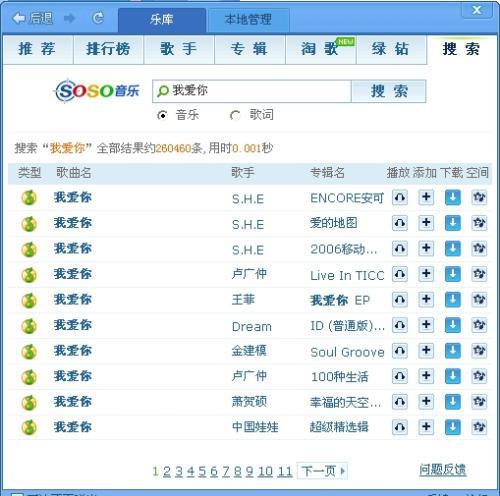The height and width of the screenshot is (496, 500).
Task: Open the 排行榜 tab
Action: 108,49
